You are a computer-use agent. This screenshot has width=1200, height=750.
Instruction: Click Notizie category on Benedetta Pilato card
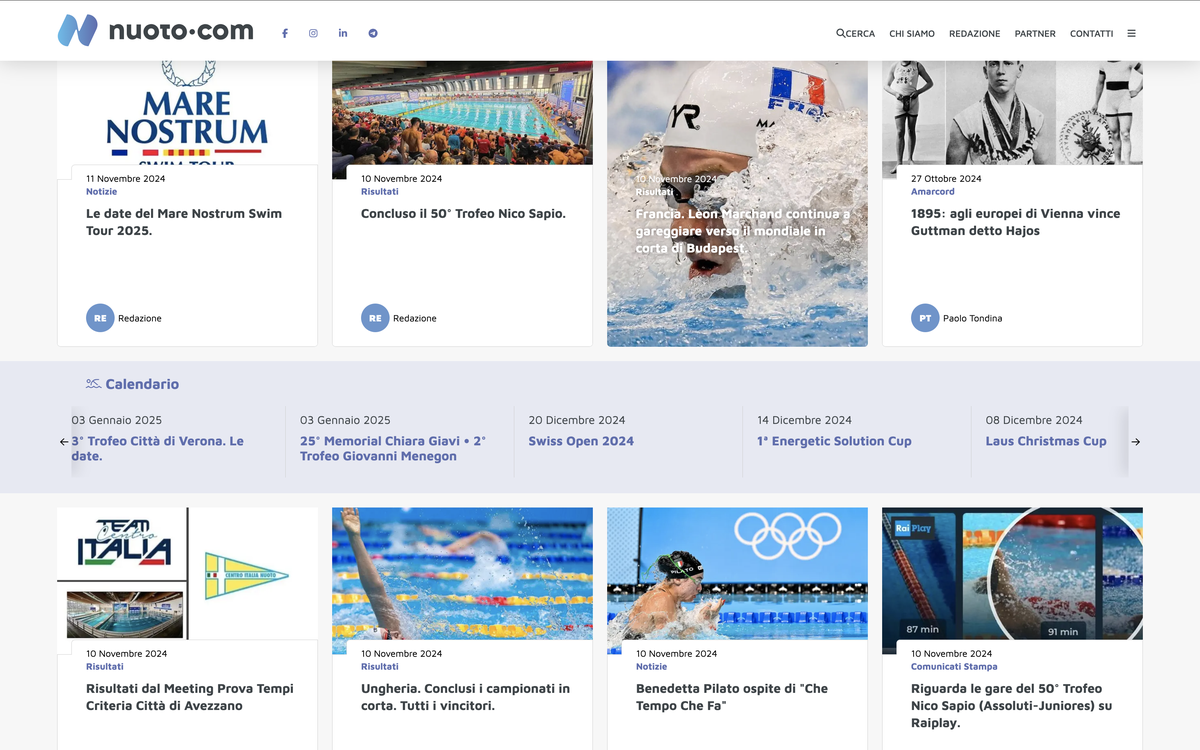pyautogui.click(x=651, y=667)
